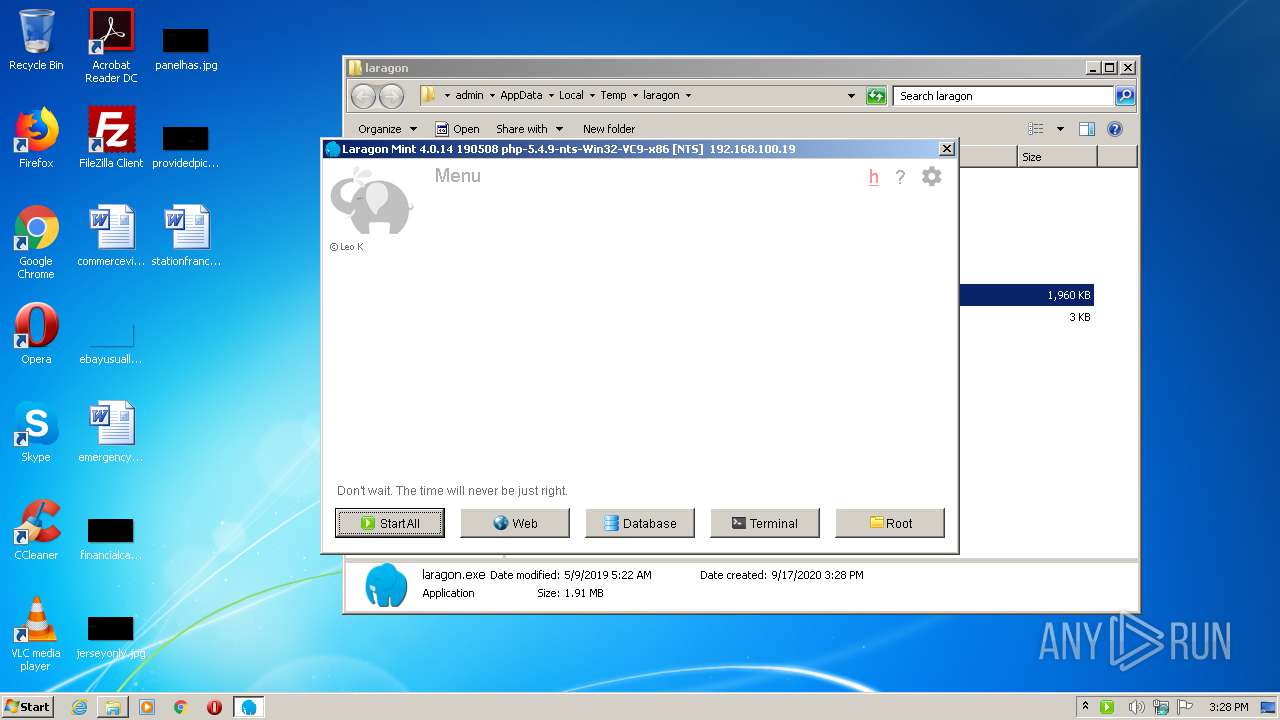Change view icon in Explorer toolbar
Screen dimensions: 1280x720
[x=1036, y=129]
